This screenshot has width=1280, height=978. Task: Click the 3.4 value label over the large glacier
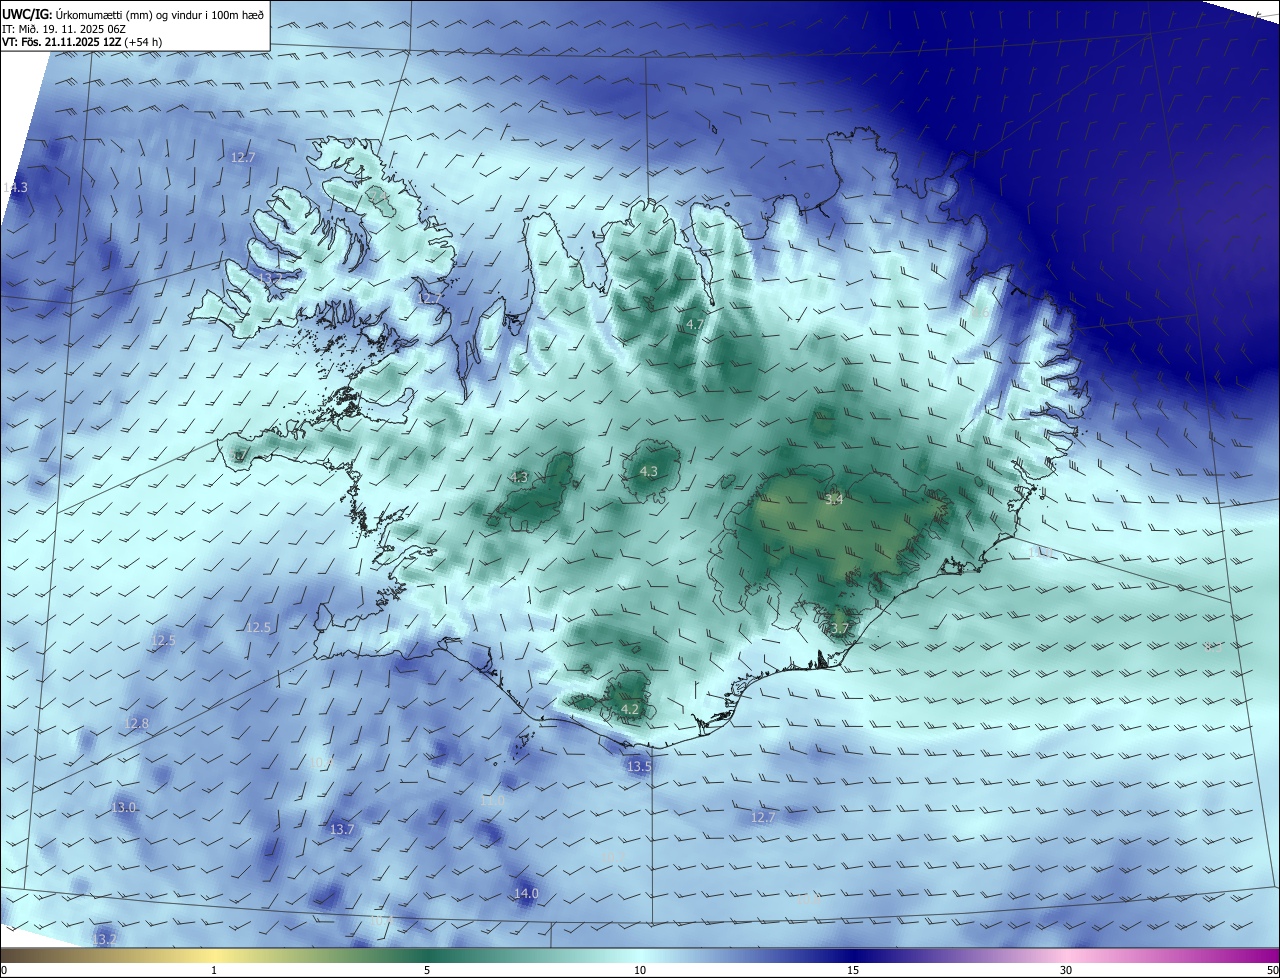834,499
